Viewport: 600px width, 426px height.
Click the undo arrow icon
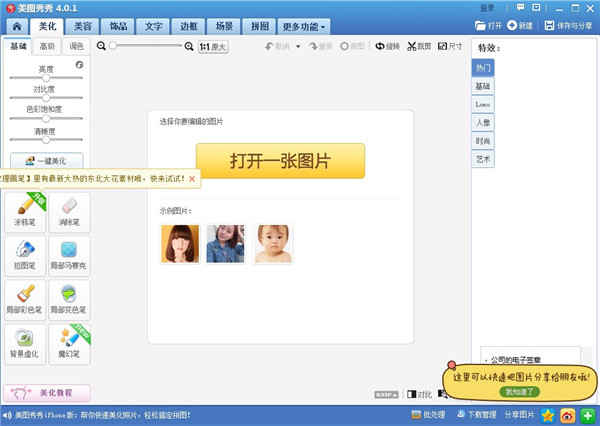[x=269, y=46]
